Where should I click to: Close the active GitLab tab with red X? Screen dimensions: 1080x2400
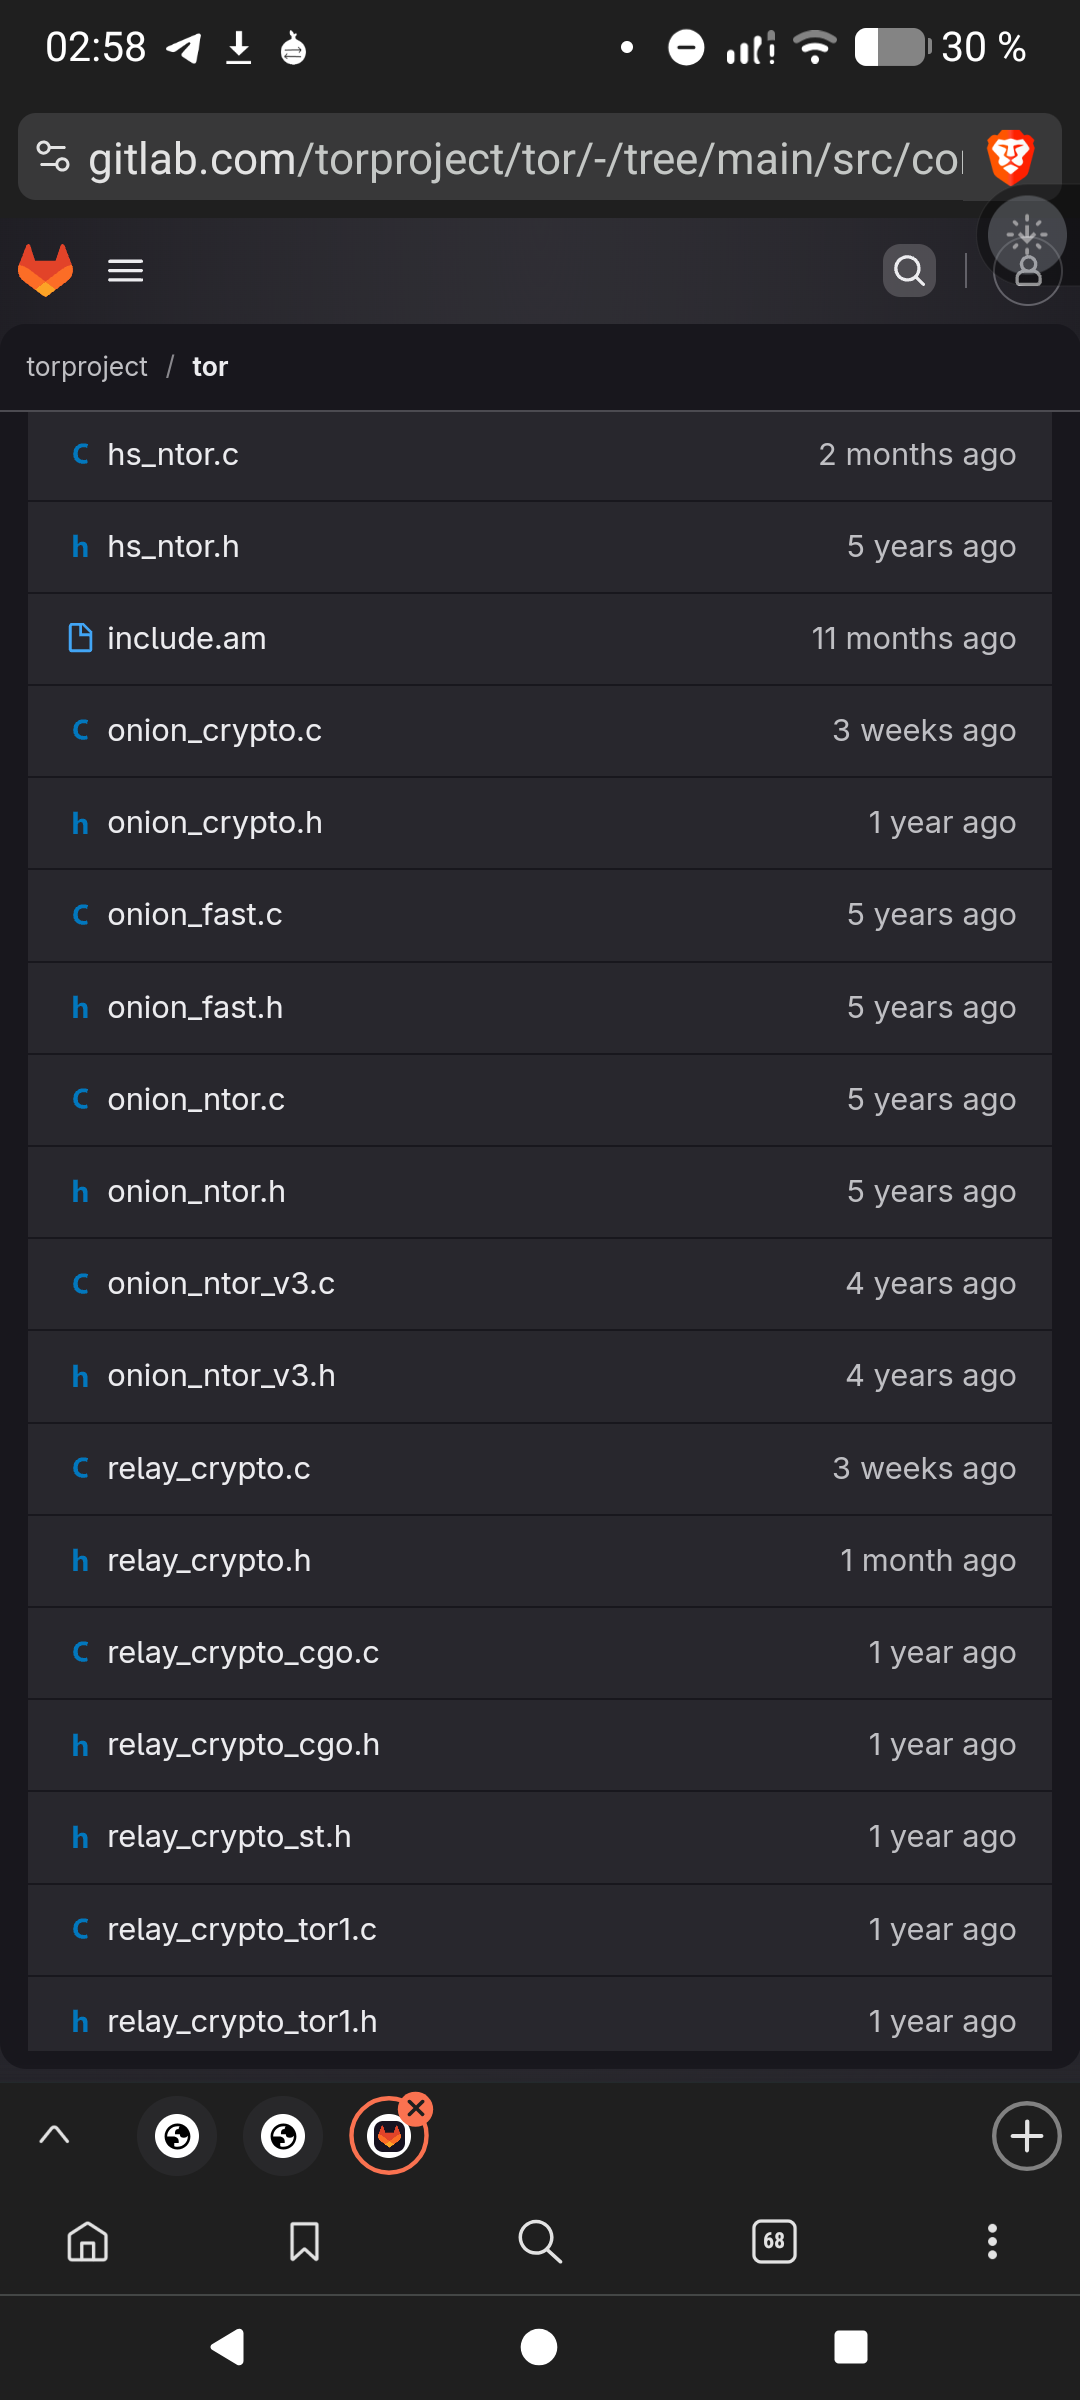tap(416, 2109)
